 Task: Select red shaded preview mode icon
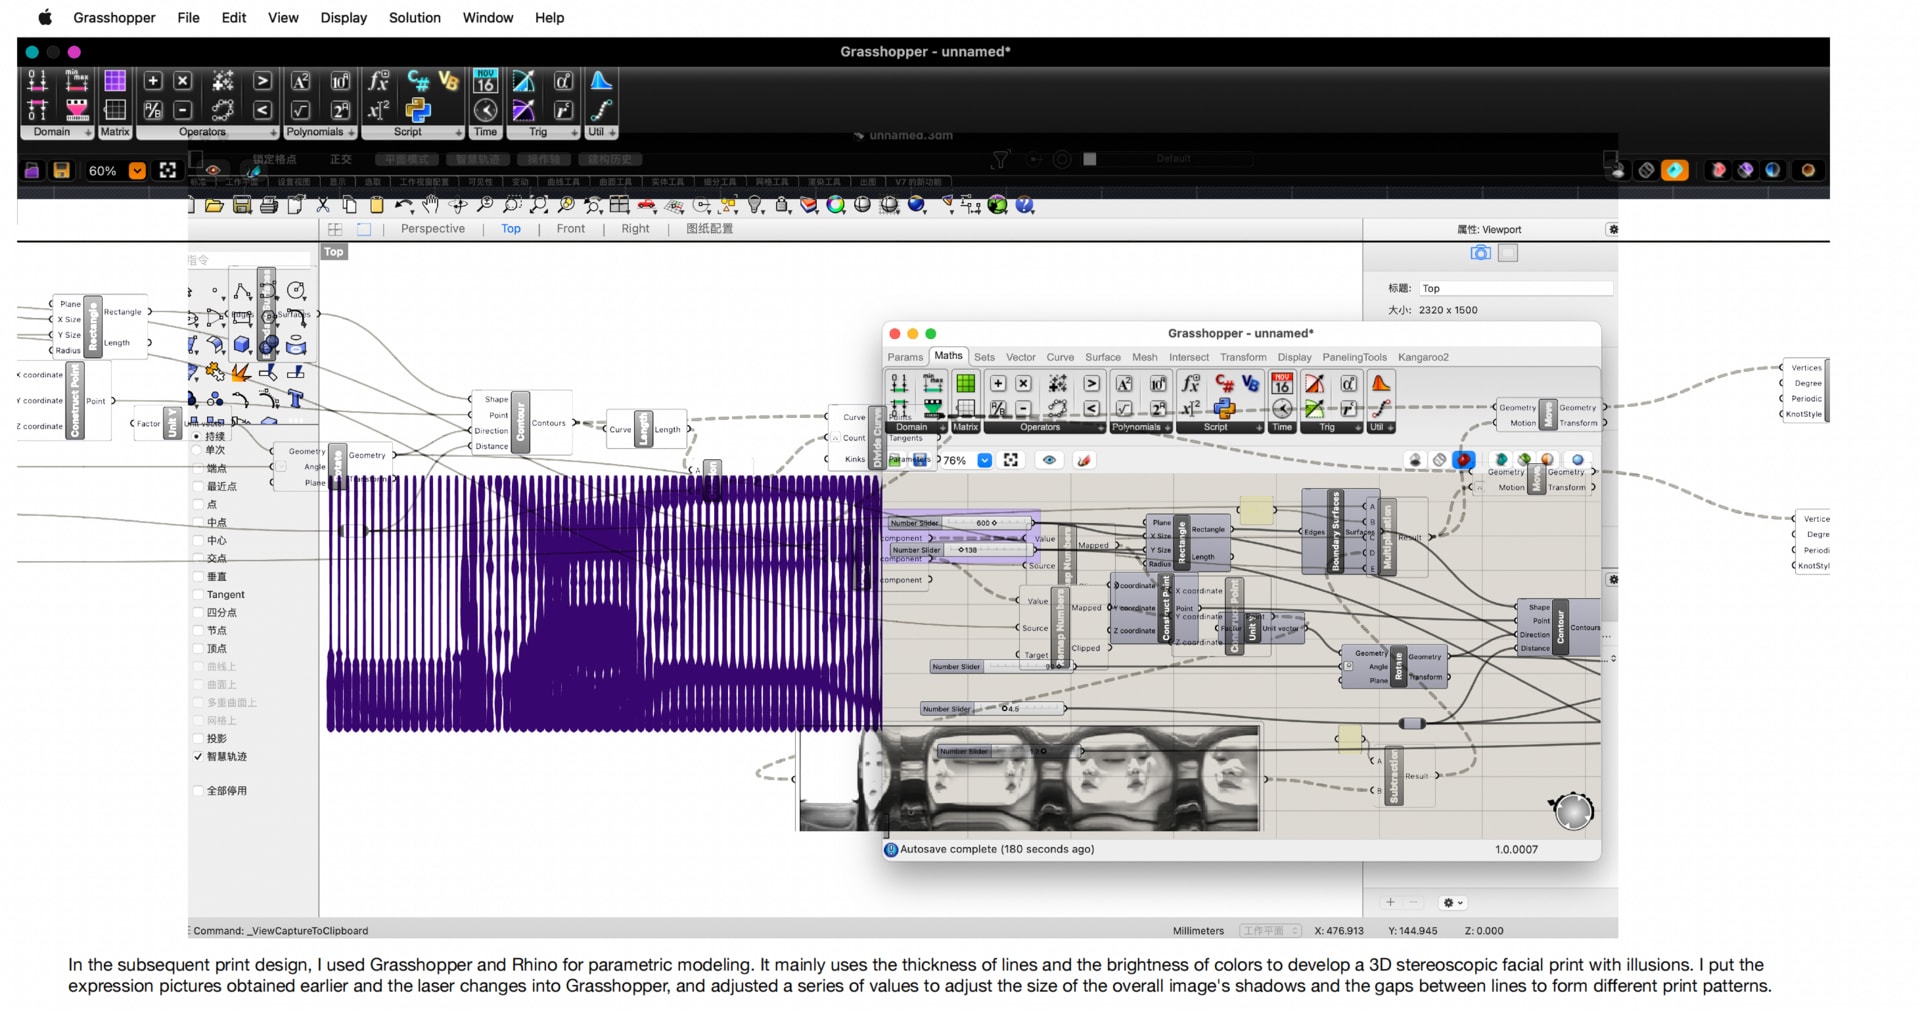coord(1464,460)
